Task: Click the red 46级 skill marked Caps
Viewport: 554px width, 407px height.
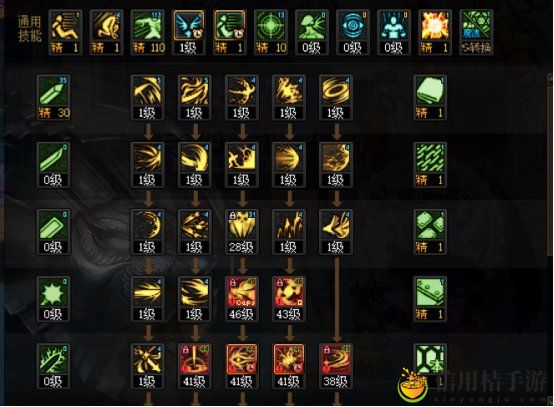Action: [x=242, y=299]
